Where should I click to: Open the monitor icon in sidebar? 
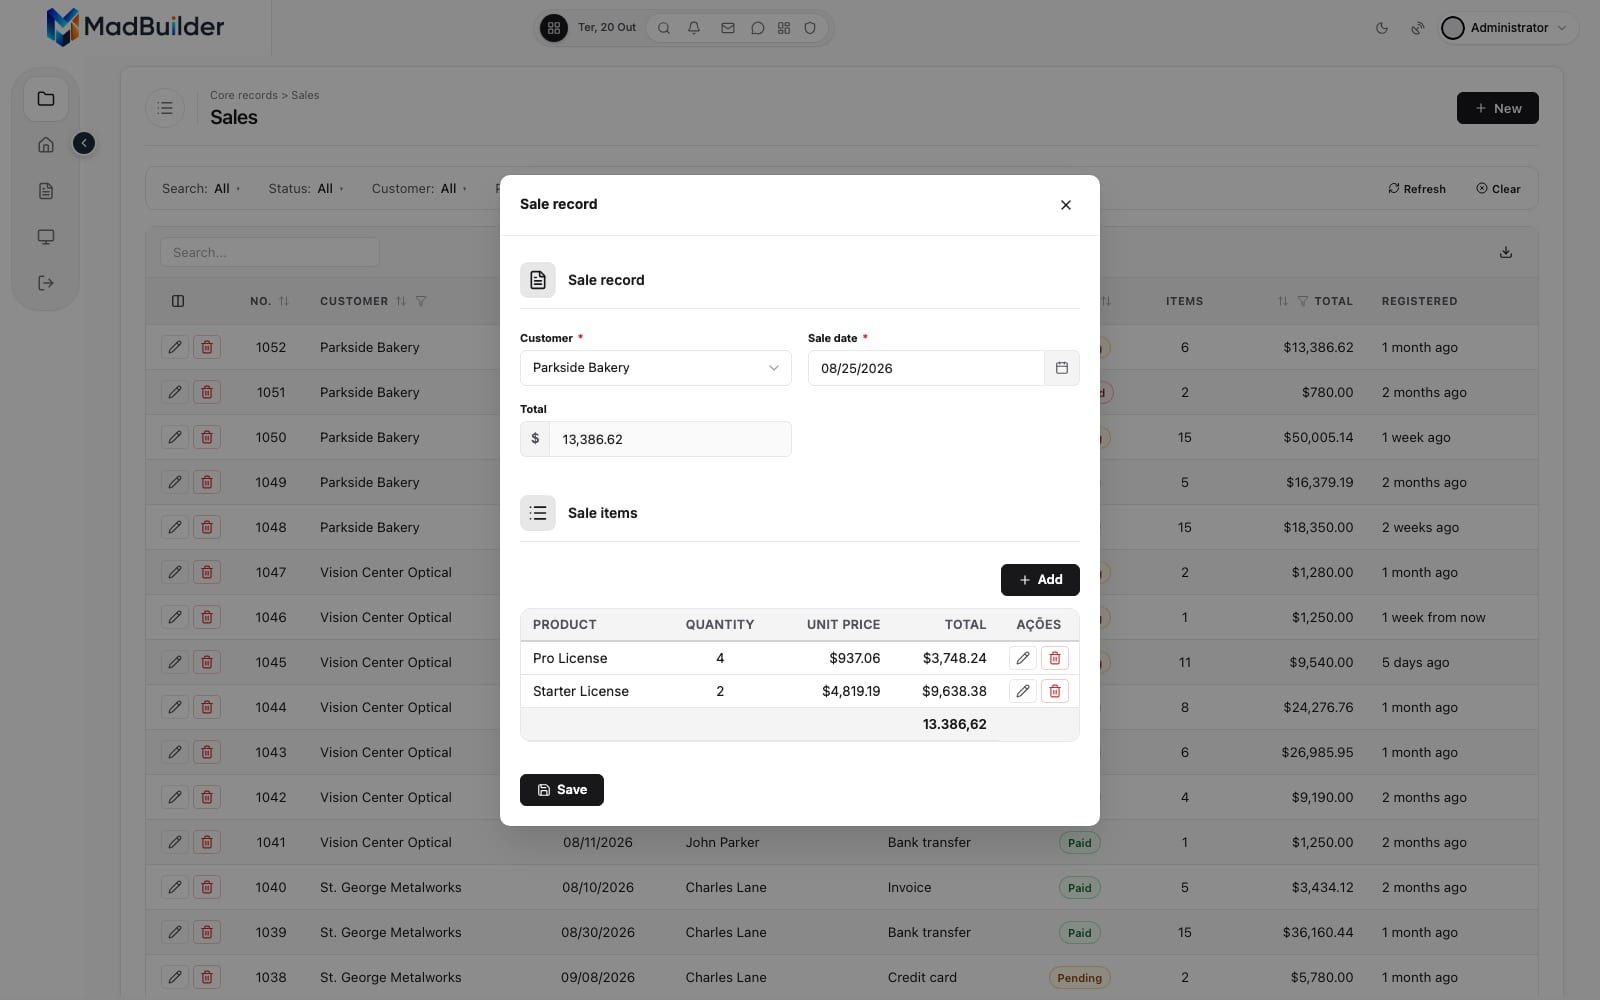tap(46, 237)
